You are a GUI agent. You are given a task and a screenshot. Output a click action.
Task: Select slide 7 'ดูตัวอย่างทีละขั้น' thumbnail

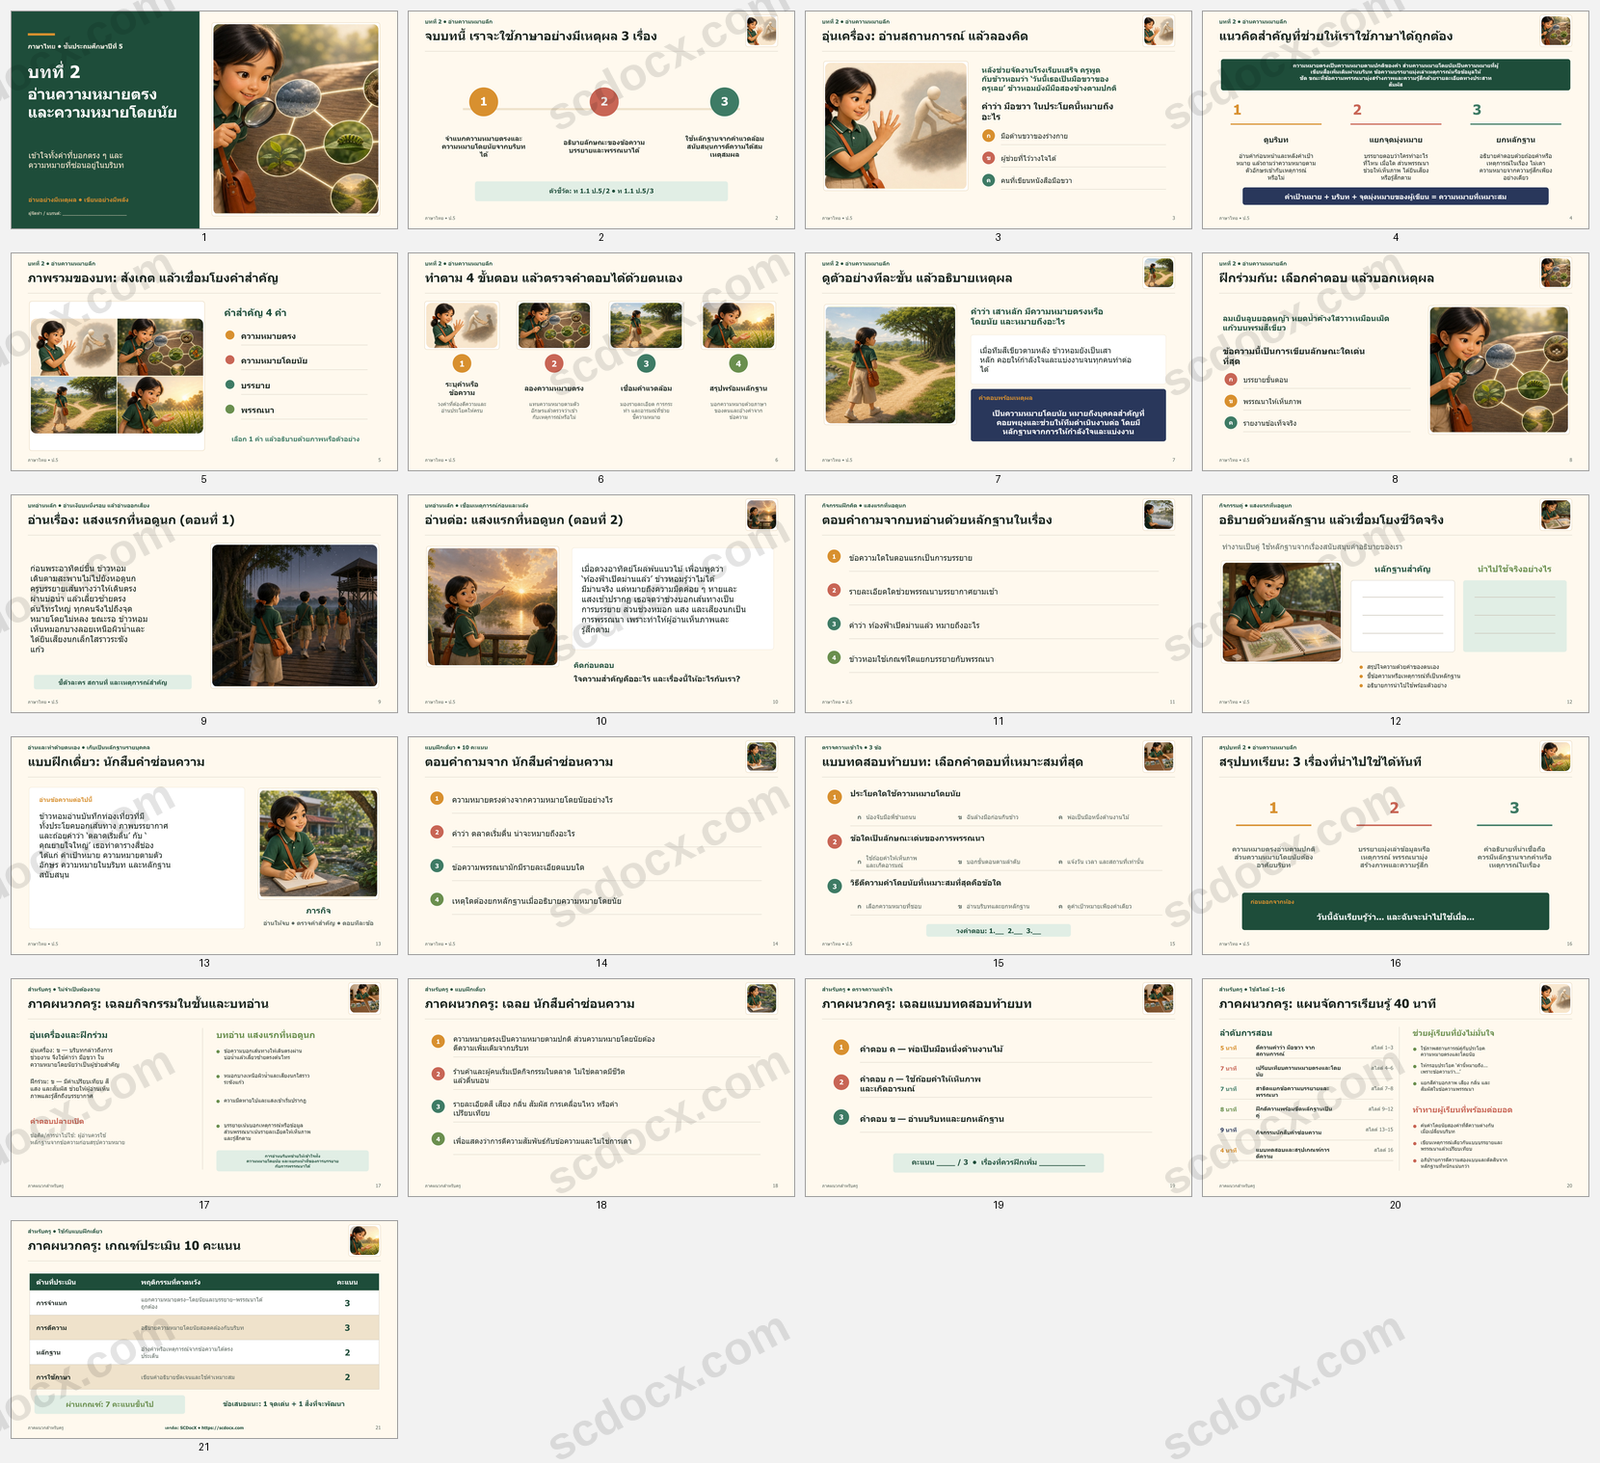click(x=998, y=362)
